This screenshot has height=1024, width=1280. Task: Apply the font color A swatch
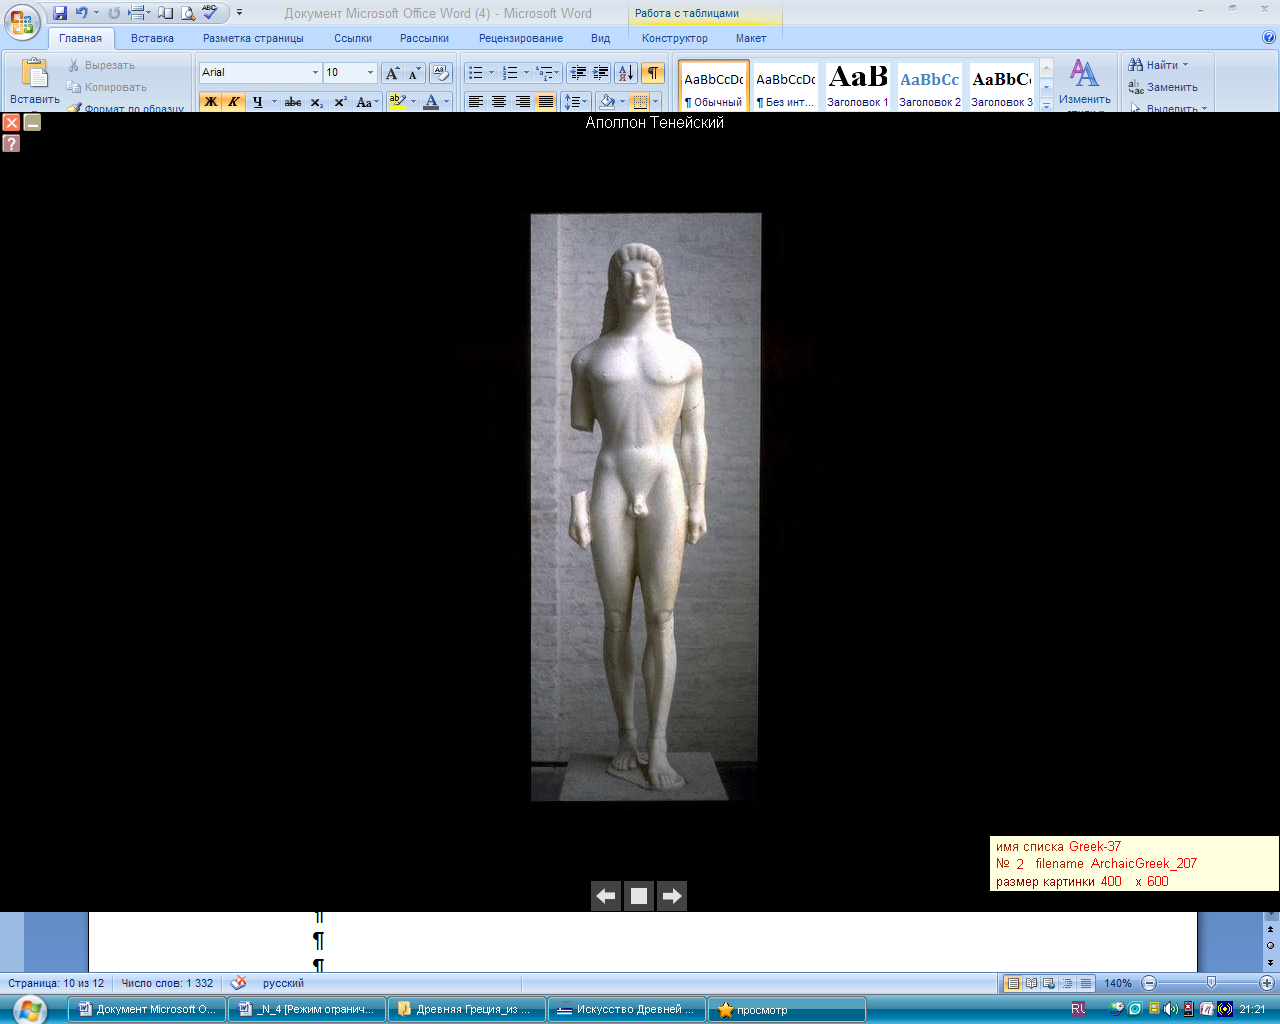[431, 102]
